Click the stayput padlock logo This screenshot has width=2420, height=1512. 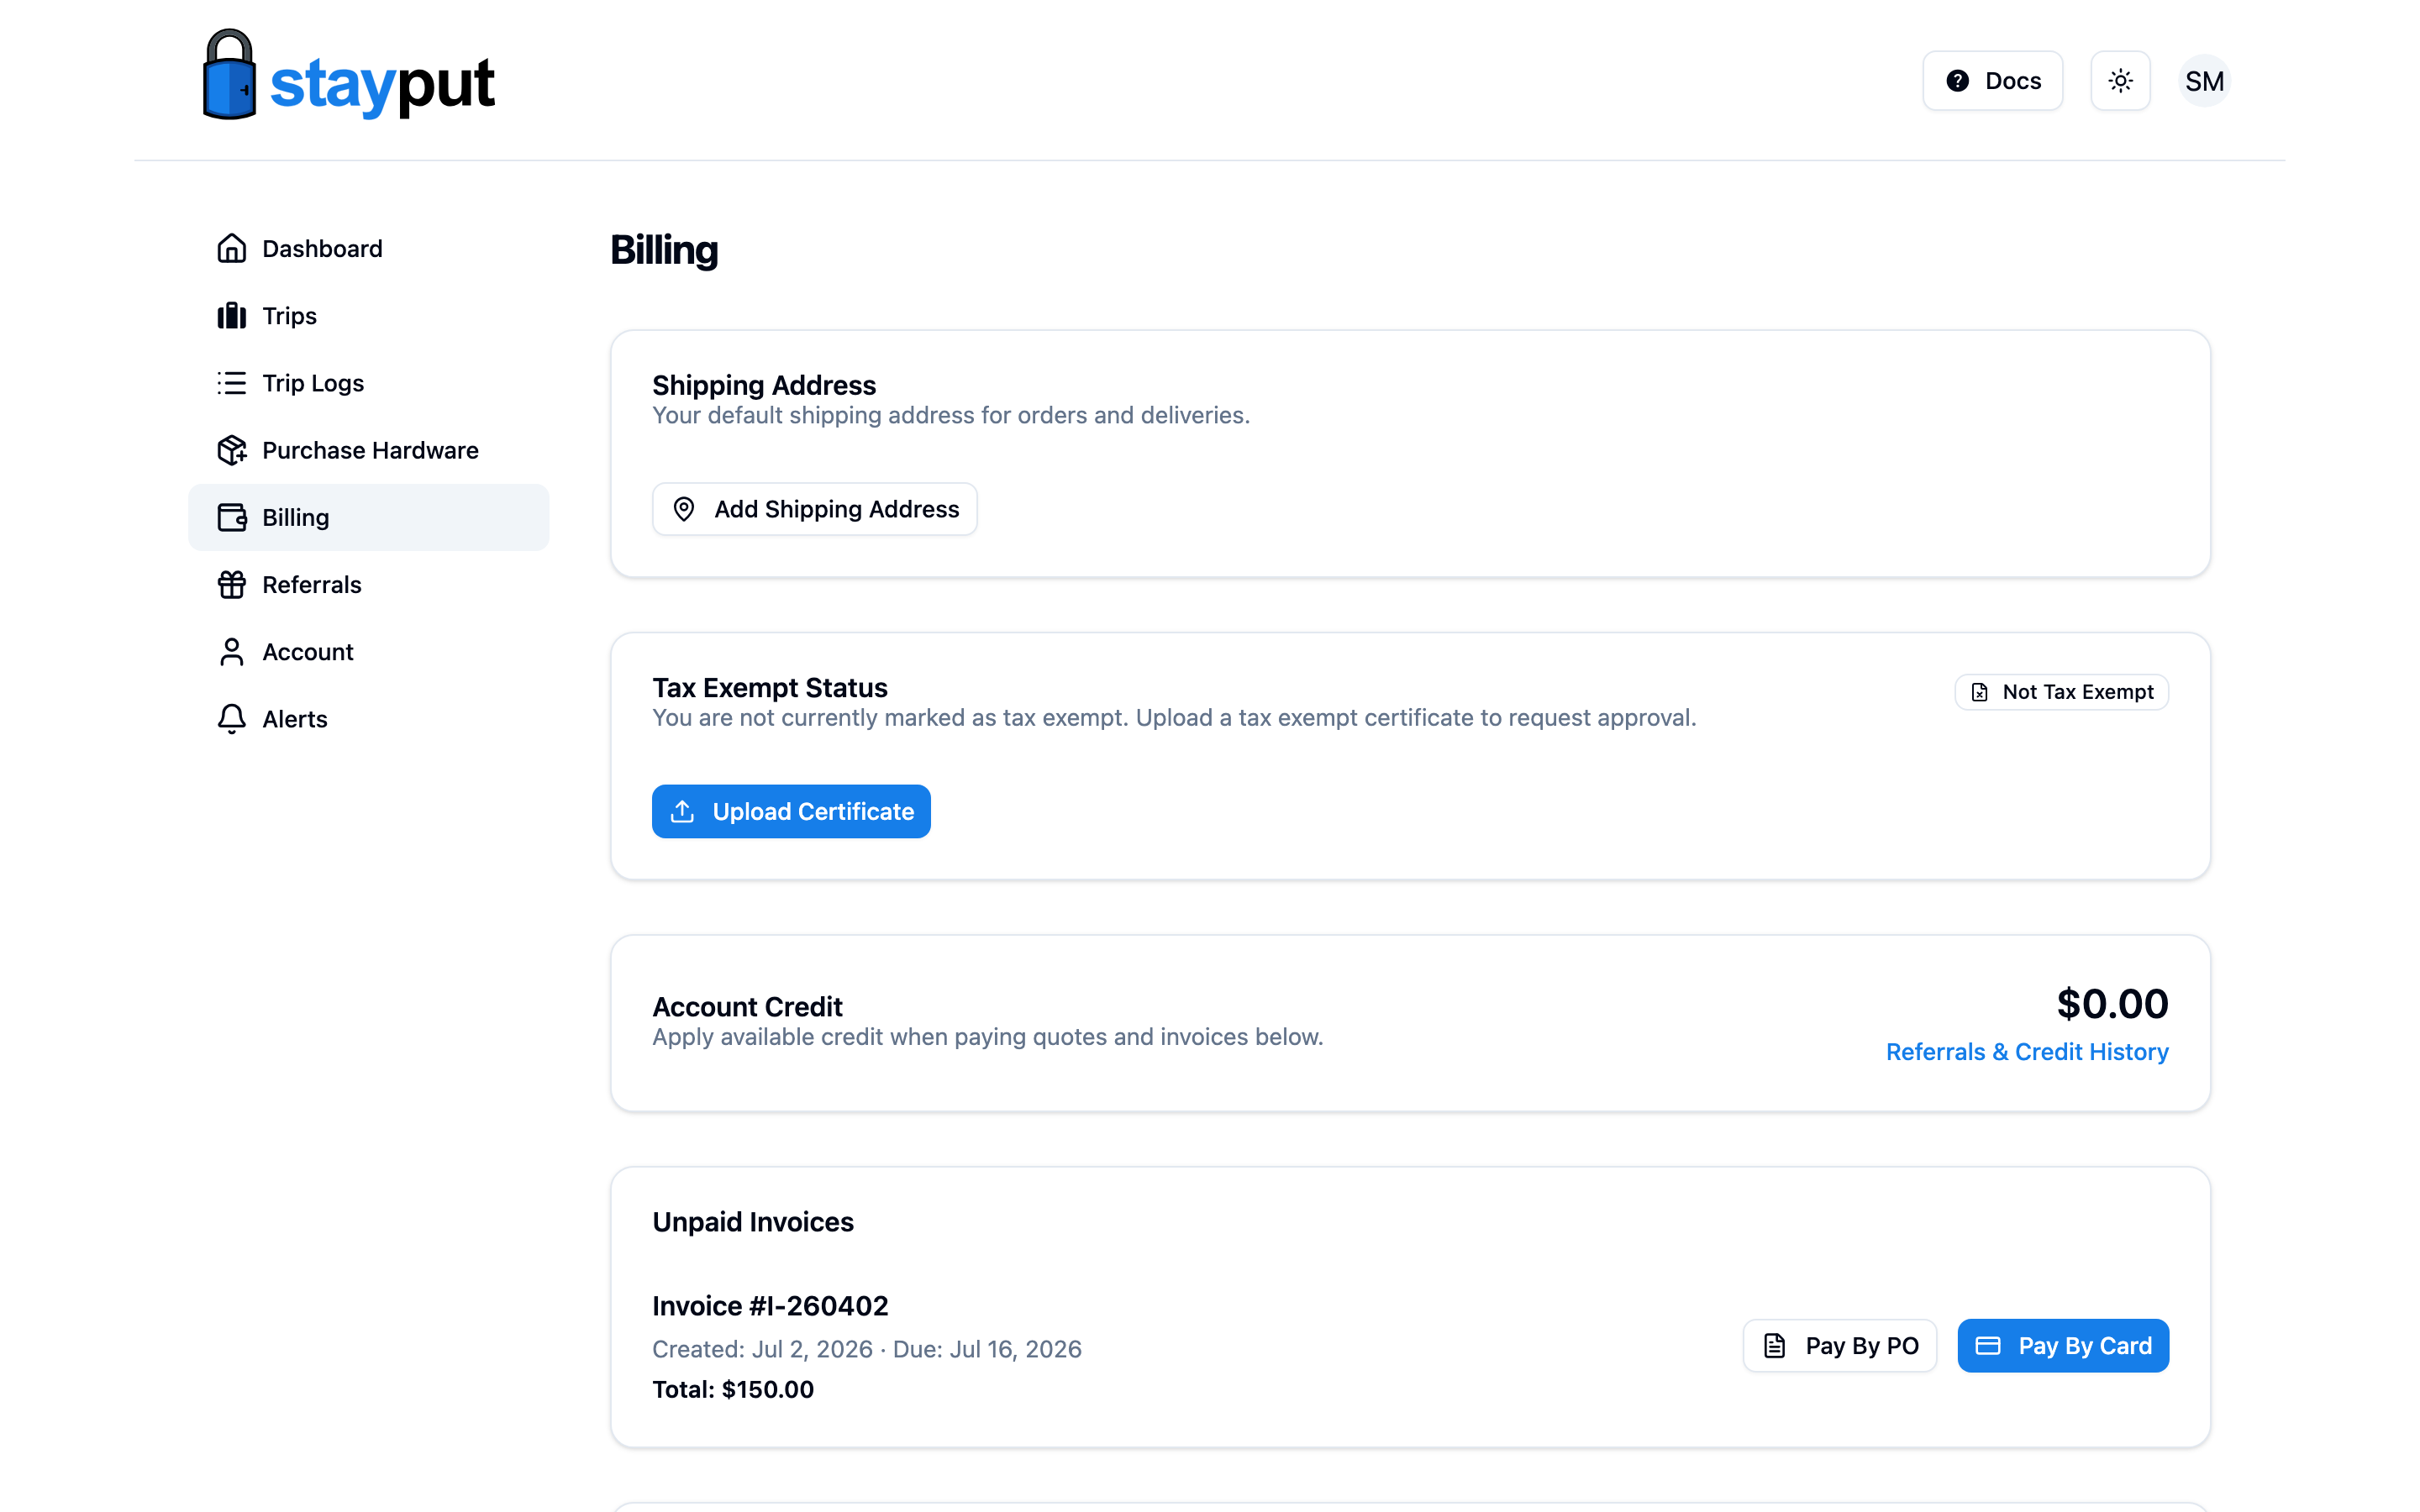[229, 75]
